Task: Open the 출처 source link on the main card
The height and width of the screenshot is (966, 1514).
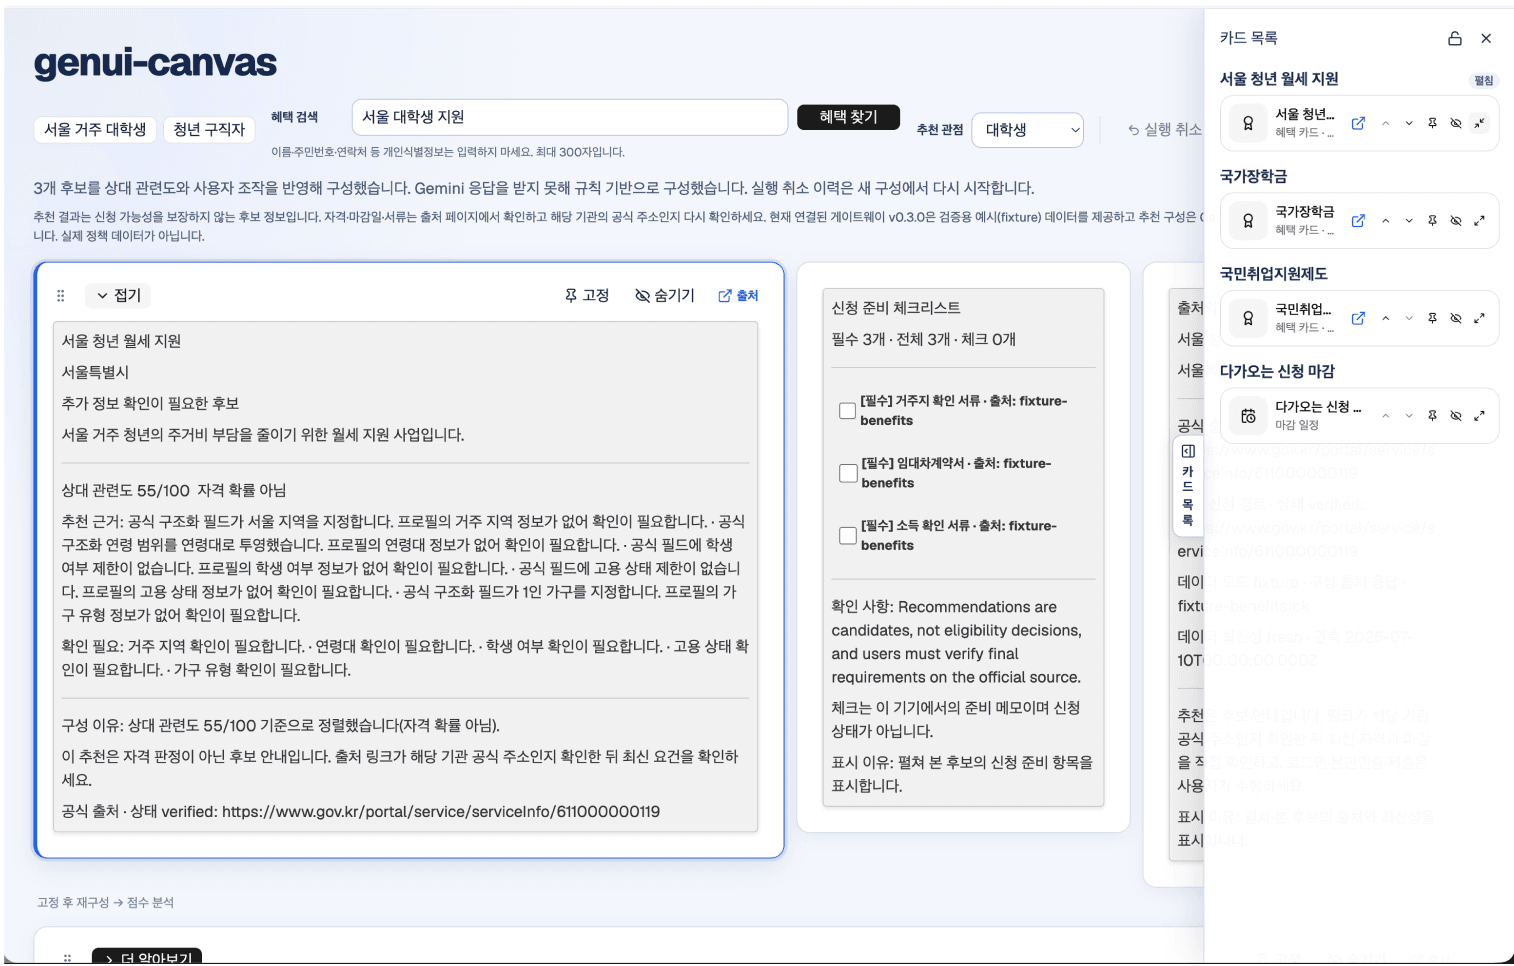Action: pyautogui.click(x=738, y=296)
